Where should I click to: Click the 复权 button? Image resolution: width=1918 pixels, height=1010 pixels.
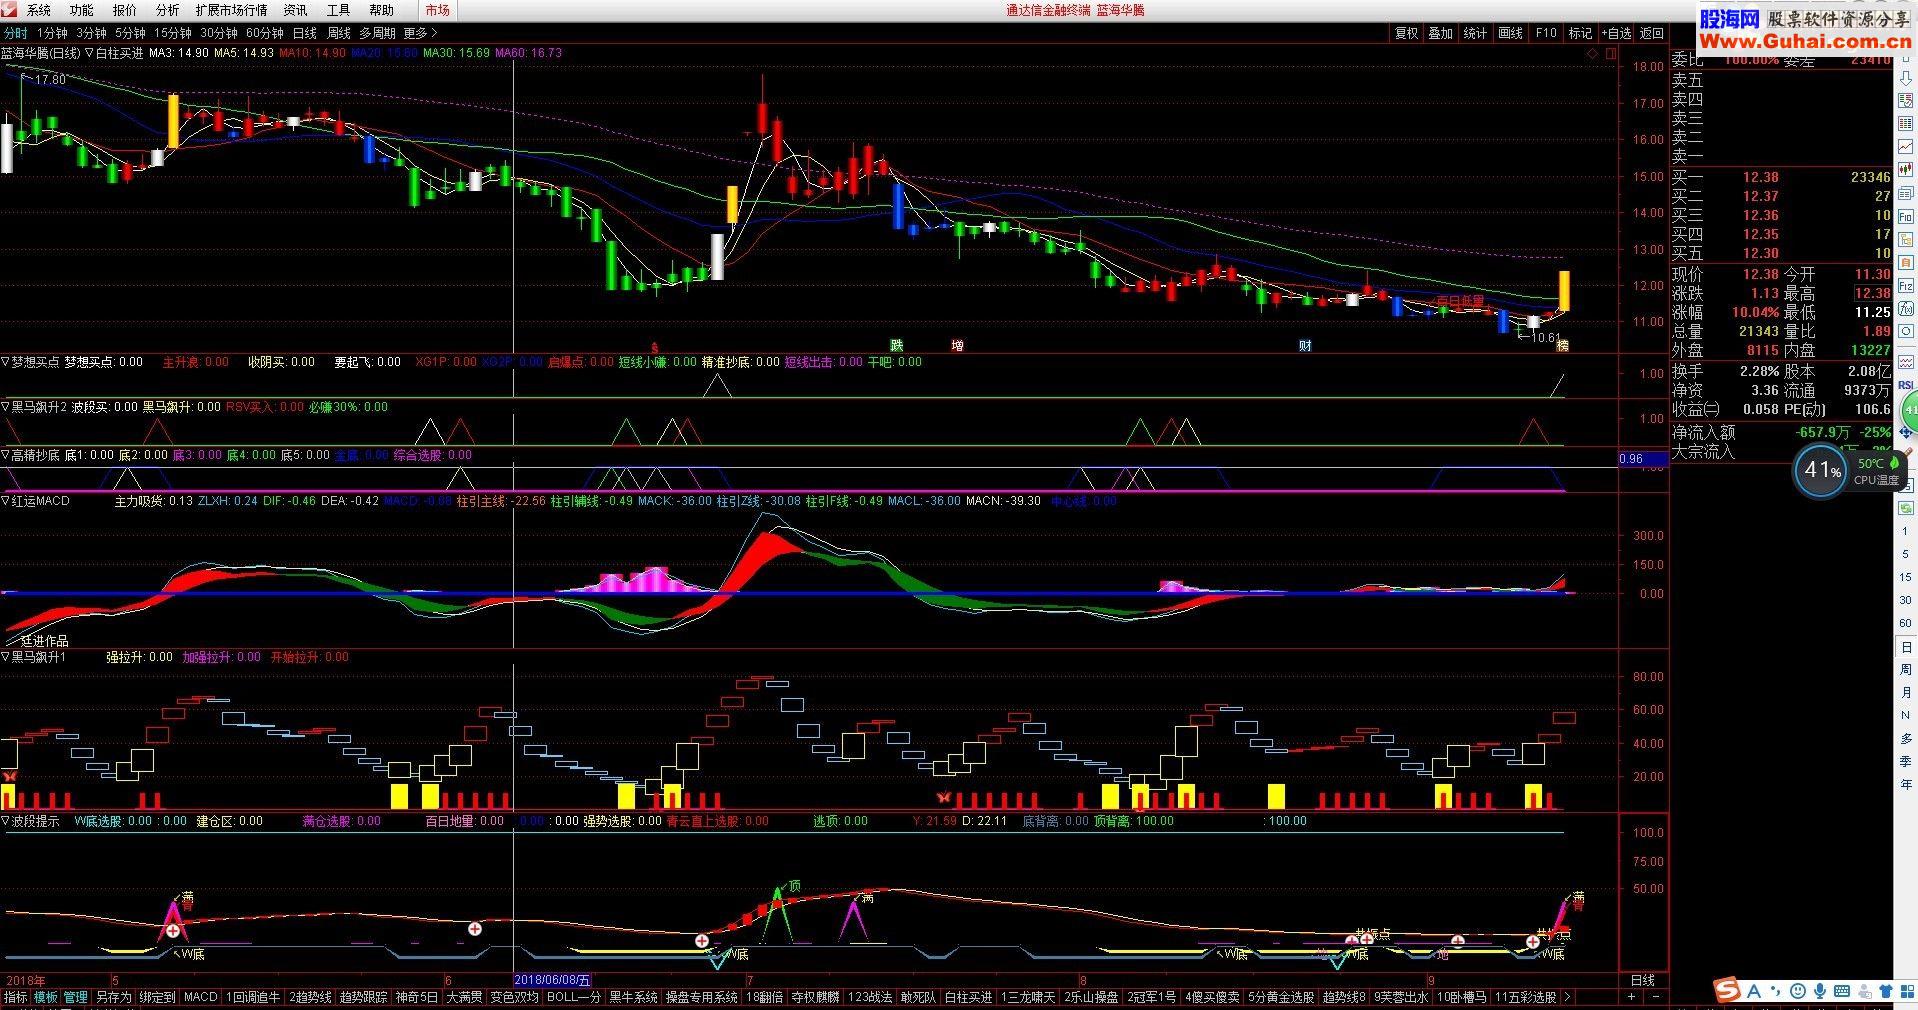pyautogui.click(x=1406, y=33)
